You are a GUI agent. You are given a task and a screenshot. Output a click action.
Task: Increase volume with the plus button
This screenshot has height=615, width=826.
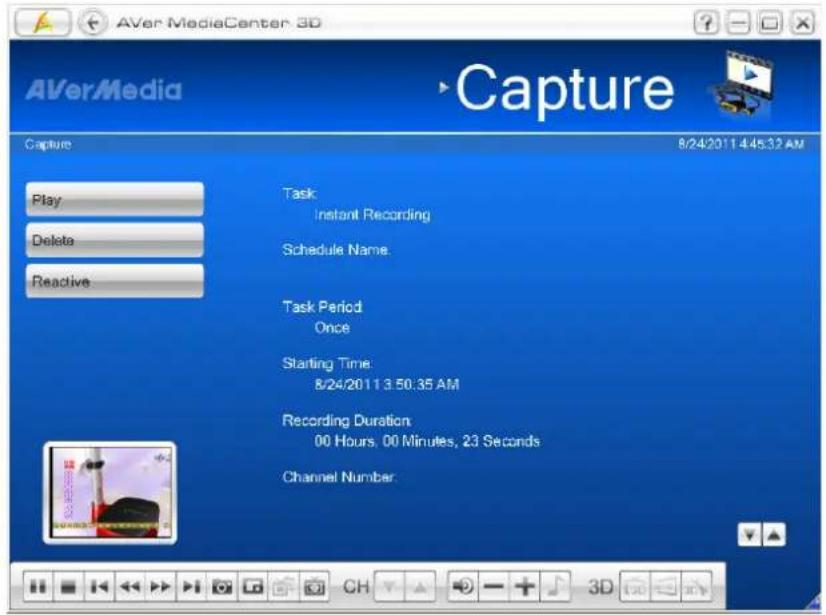pyautogui.click(x=525, y=586)
